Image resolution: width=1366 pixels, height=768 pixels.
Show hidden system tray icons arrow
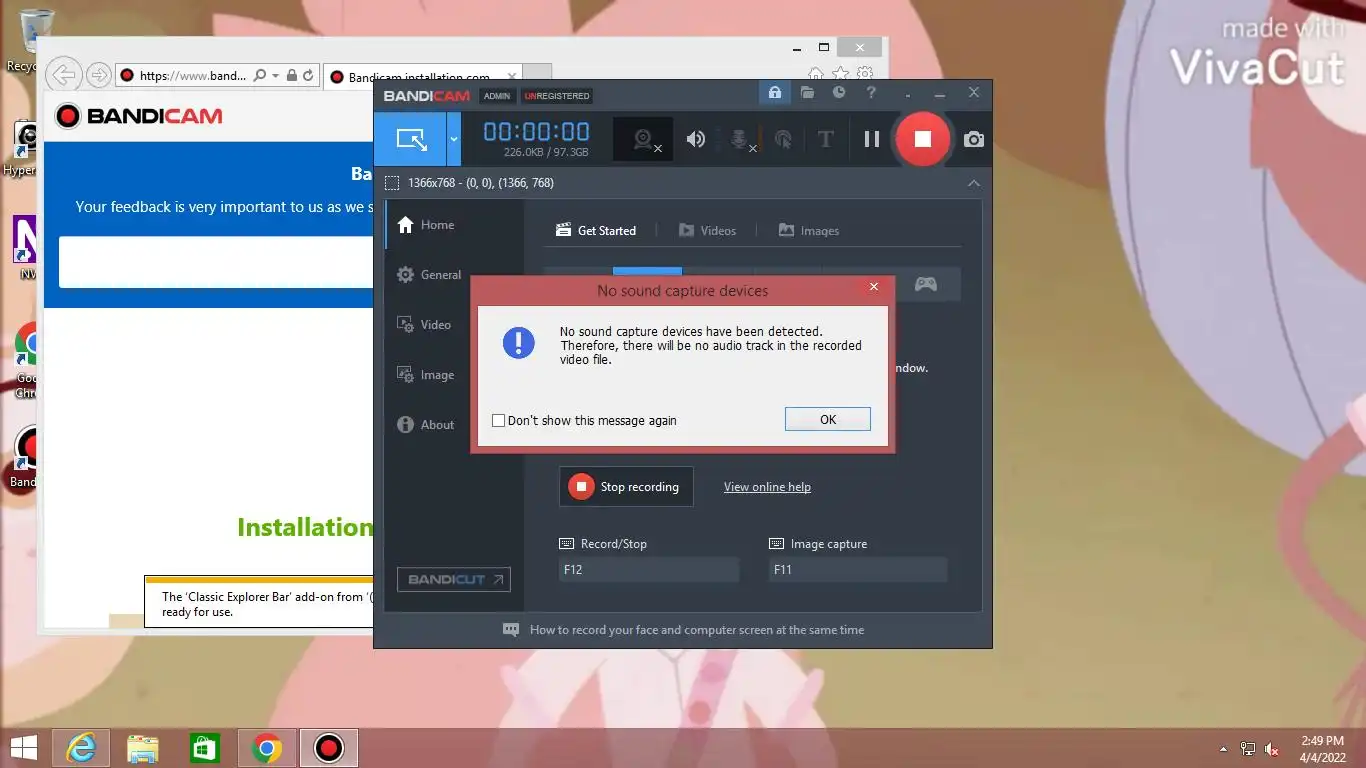pyautogui.click(x=1223, y=749)
